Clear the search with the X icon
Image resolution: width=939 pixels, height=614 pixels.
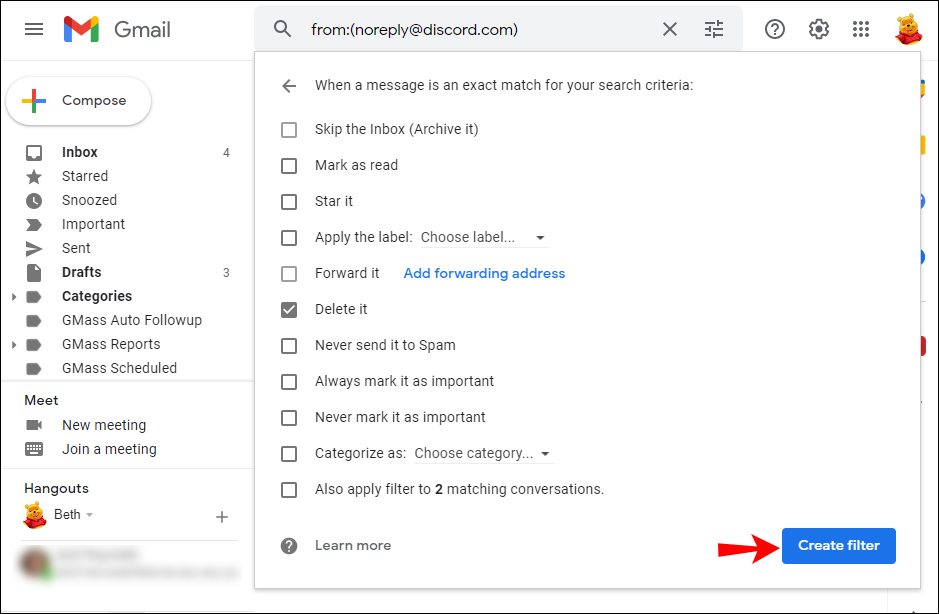point(670,29)
